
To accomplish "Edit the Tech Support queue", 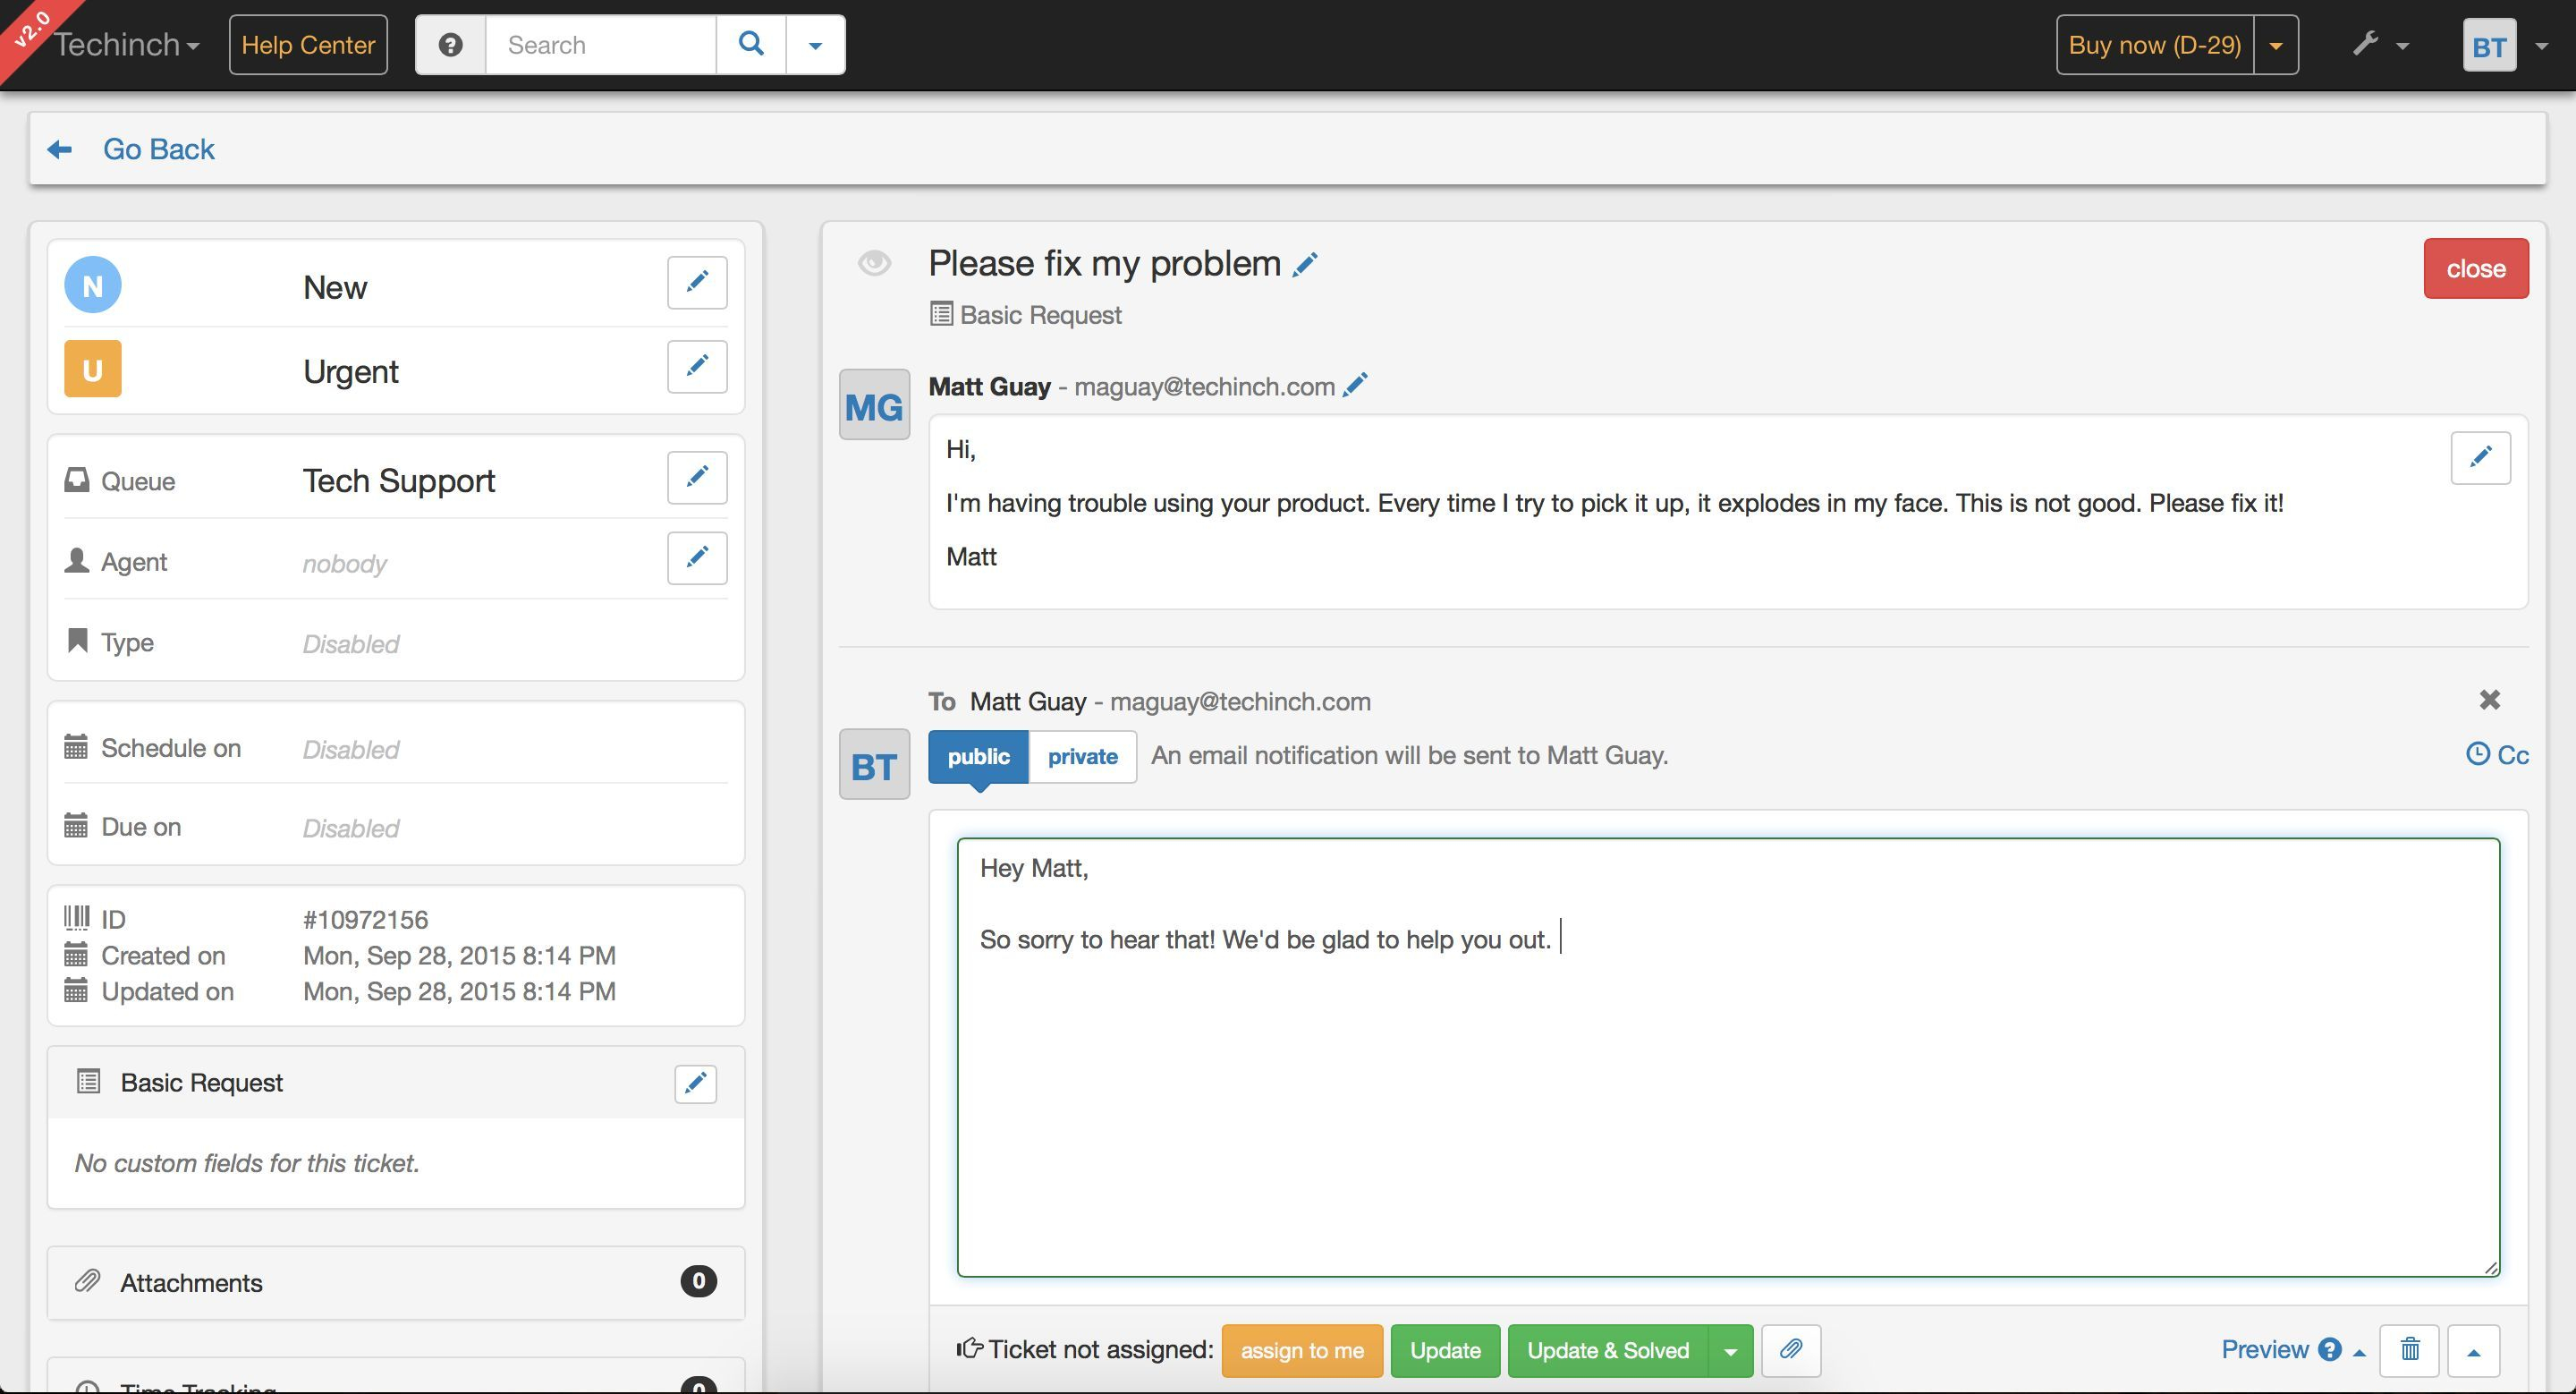I will [697, 477].
